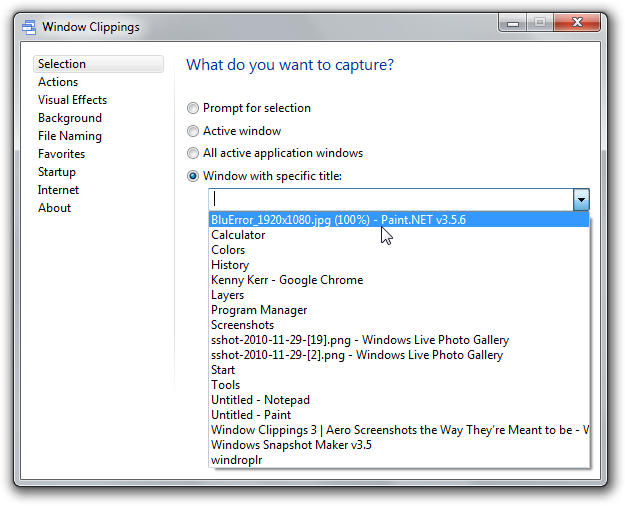
Task: Select the Prompt for selection radio button
Action: (x=193, y=108)
